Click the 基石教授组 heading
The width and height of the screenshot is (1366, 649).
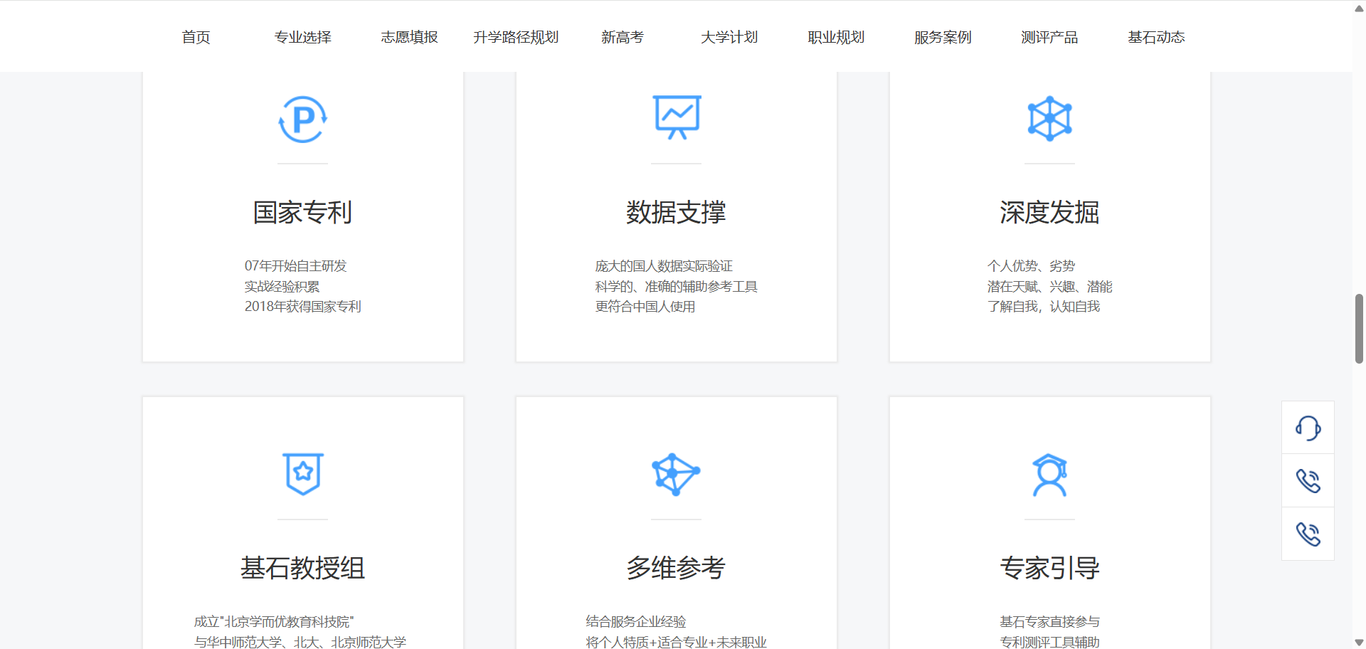[302, 568]
